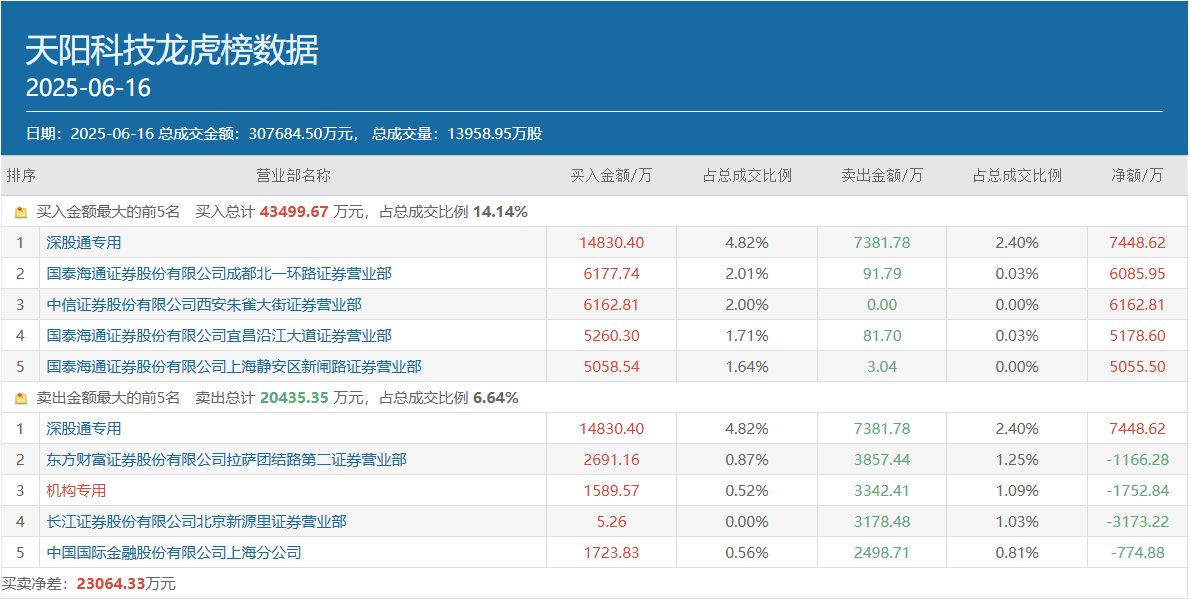Open 中国国际金融上海分公司 link
This screenshot has width=1191, height=599.
tap(174, 552)
